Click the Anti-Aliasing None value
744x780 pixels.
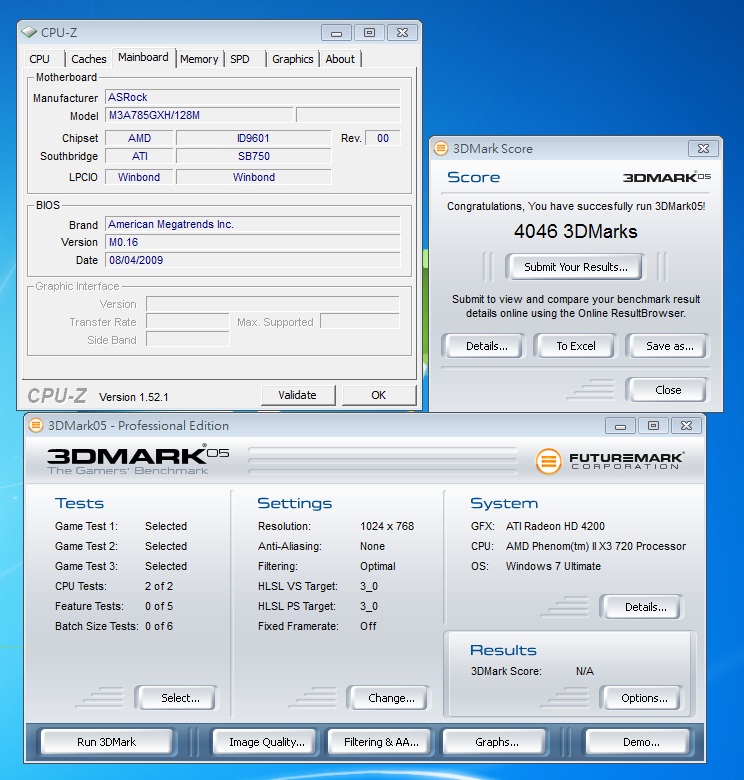click(x=372, y=546)
